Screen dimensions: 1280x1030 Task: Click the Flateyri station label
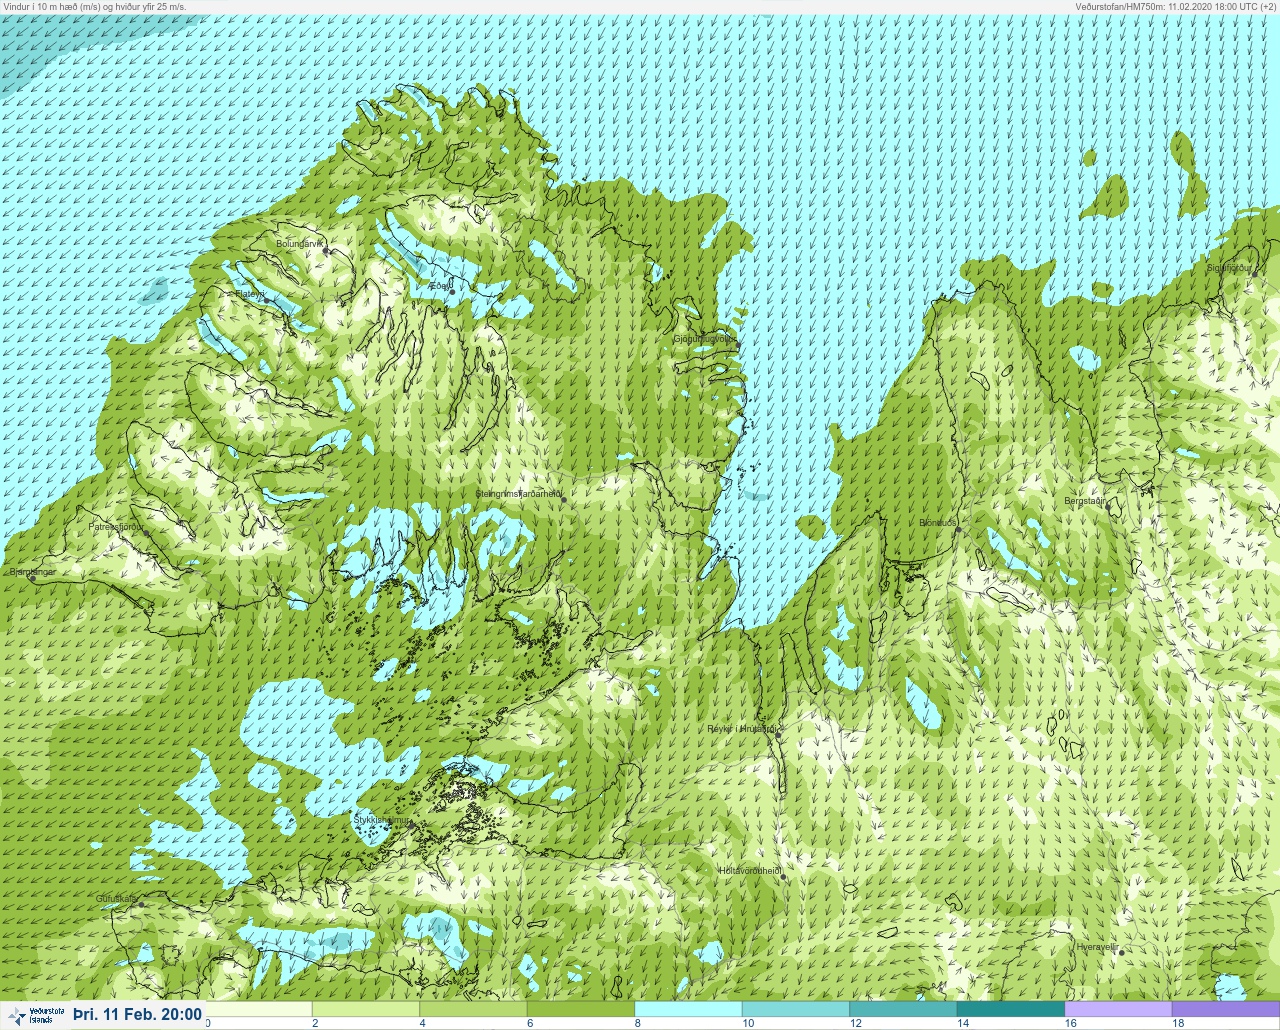tap(249, 294)
